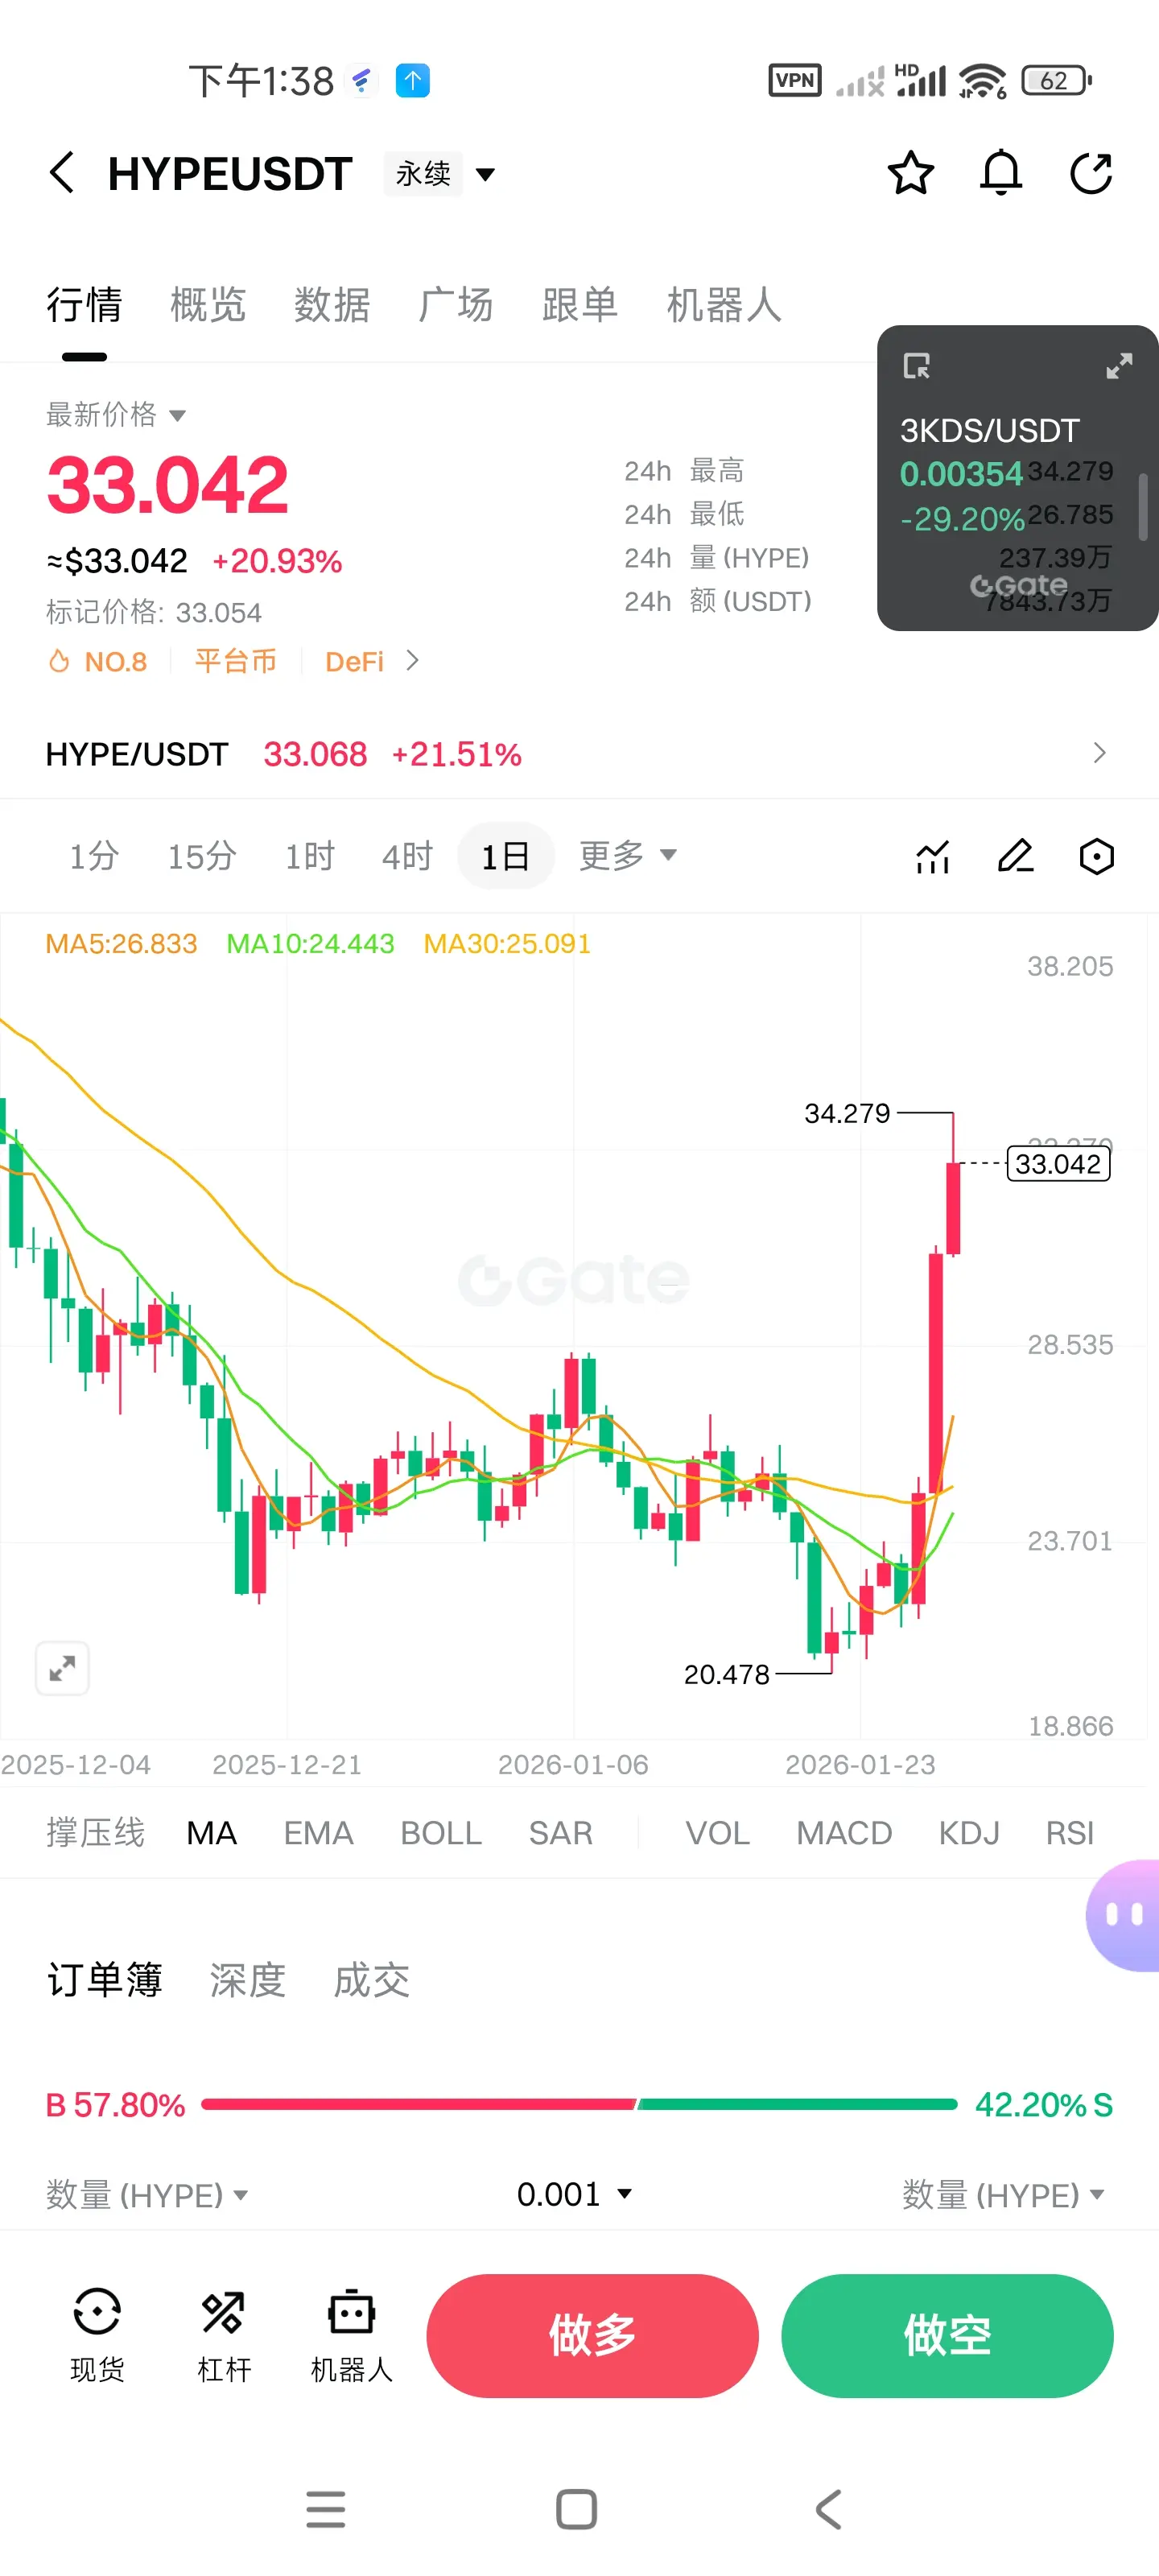
Task: Switch to the 深度 depth tab
Action: pyautogui.click(x=247, y=1980)
